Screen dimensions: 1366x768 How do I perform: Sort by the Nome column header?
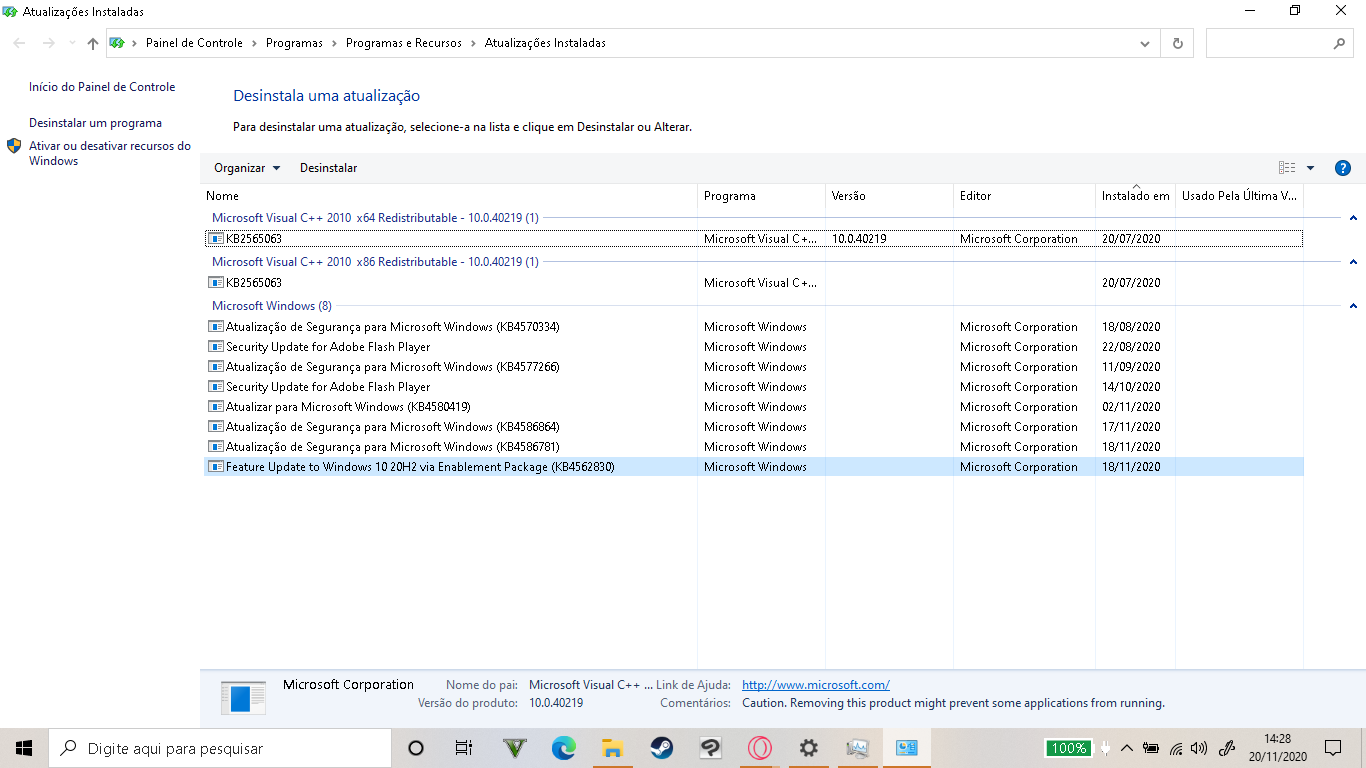click(450, 196)
